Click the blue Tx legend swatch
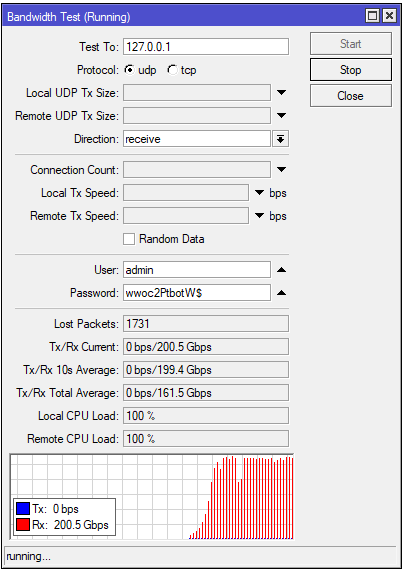This screenshot has height=572, width=404. click(x=23, y=509)
